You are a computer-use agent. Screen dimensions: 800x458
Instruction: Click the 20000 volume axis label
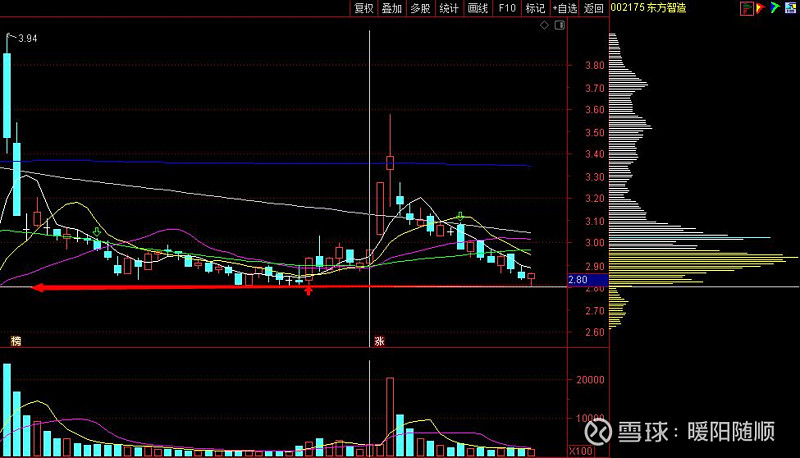[x=590, y=379]
